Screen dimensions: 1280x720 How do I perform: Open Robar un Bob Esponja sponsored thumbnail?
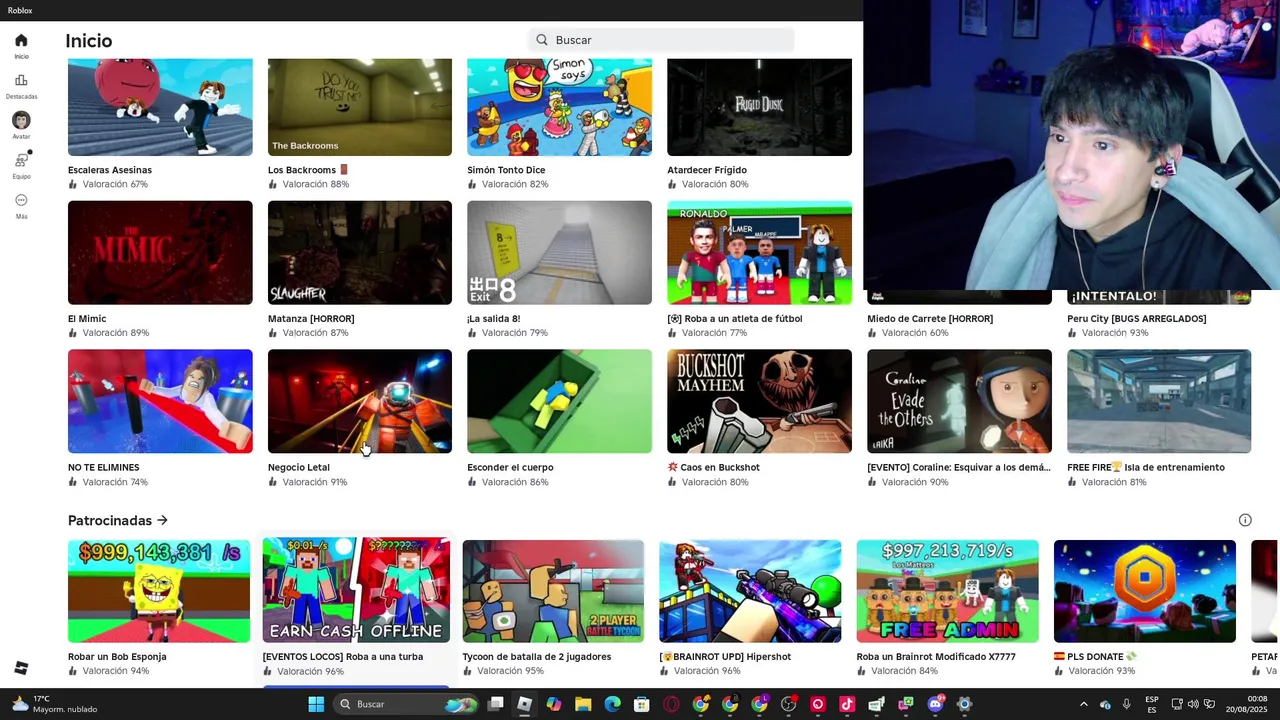159,591
